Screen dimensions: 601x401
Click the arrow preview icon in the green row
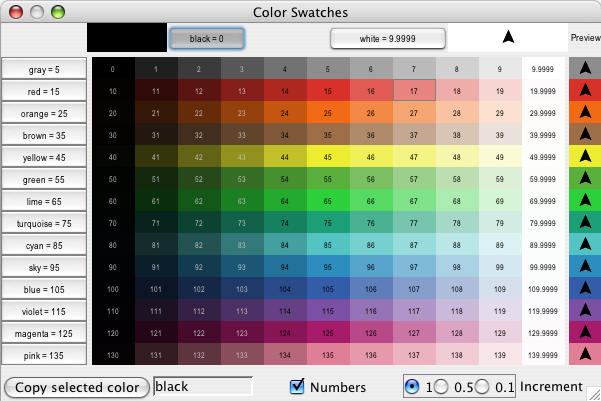(584, 179)
